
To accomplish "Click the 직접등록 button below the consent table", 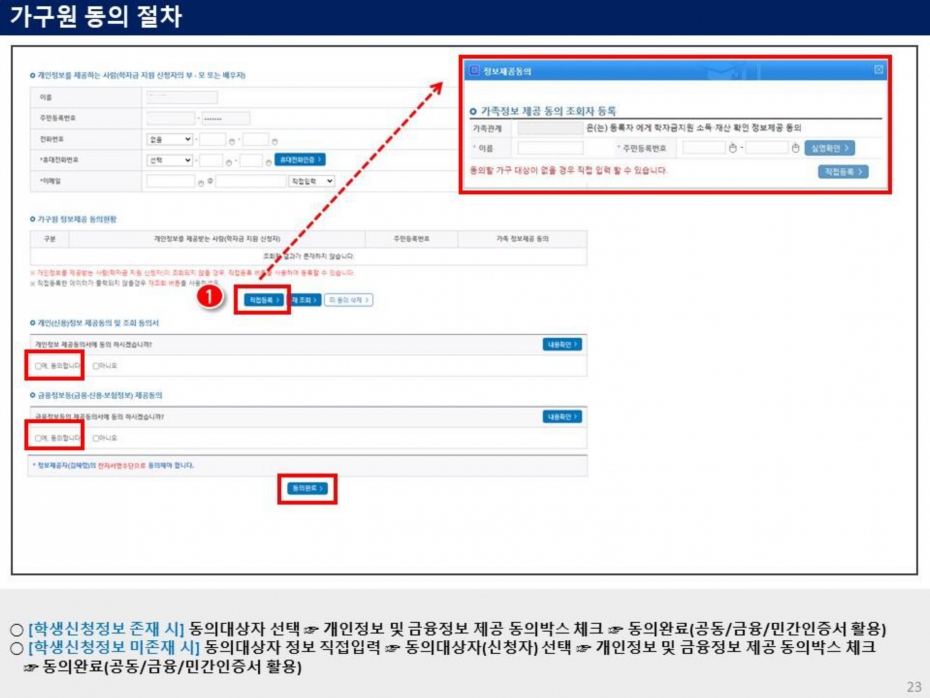I will 263,299.
